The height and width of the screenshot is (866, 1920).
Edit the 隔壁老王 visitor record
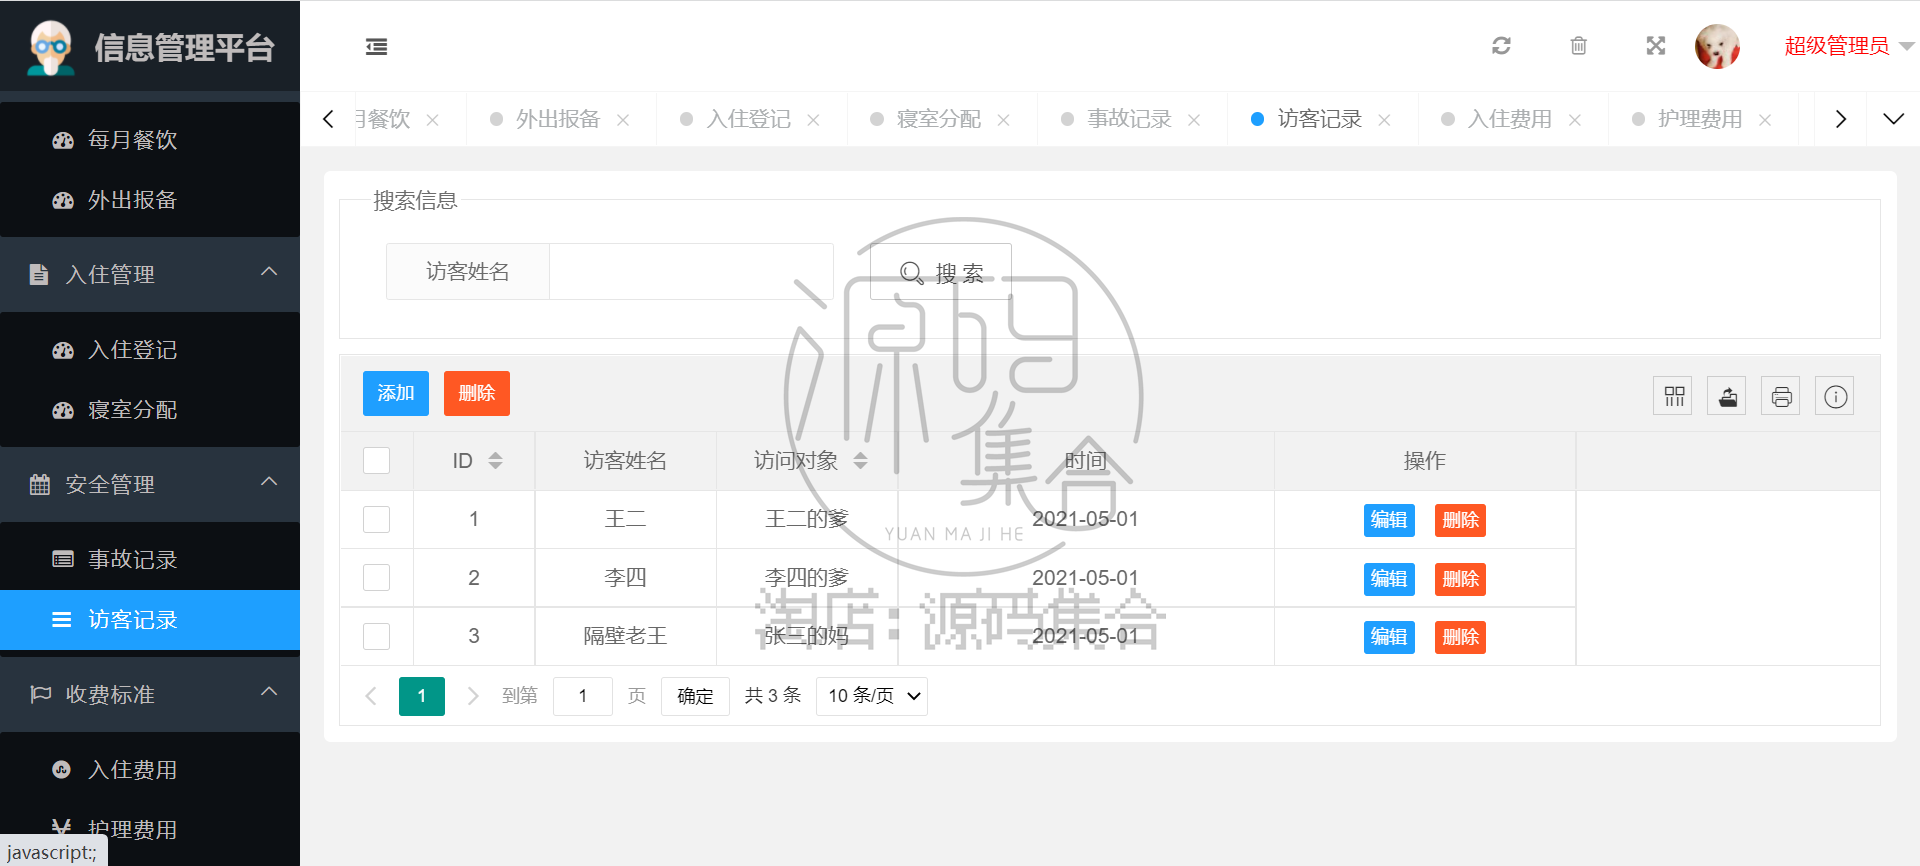1389,637
